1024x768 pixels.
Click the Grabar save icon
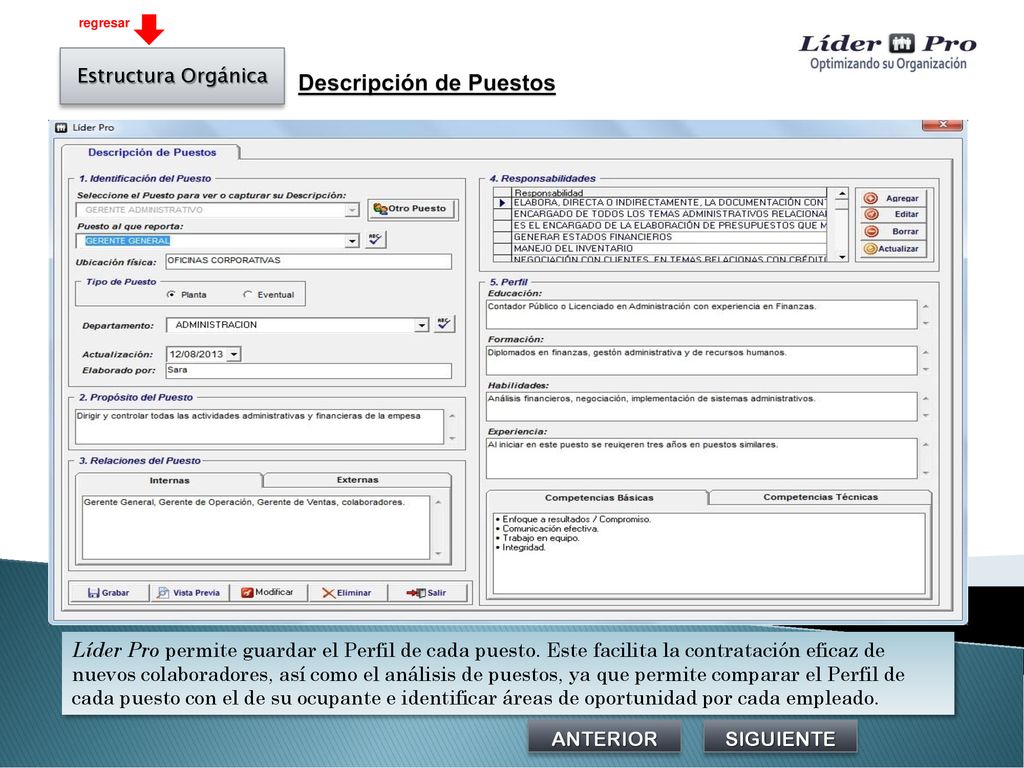point(94,593)
